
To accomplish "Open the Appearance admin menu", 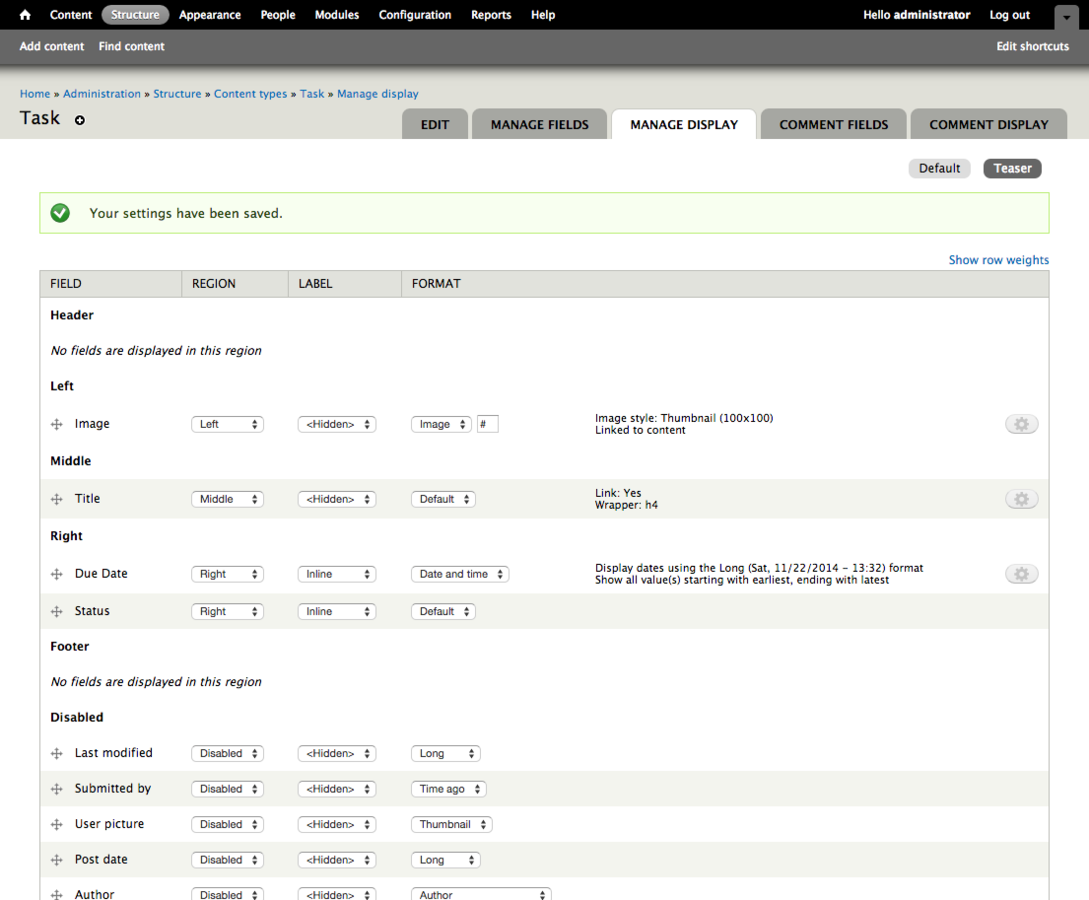I will 210,15.
